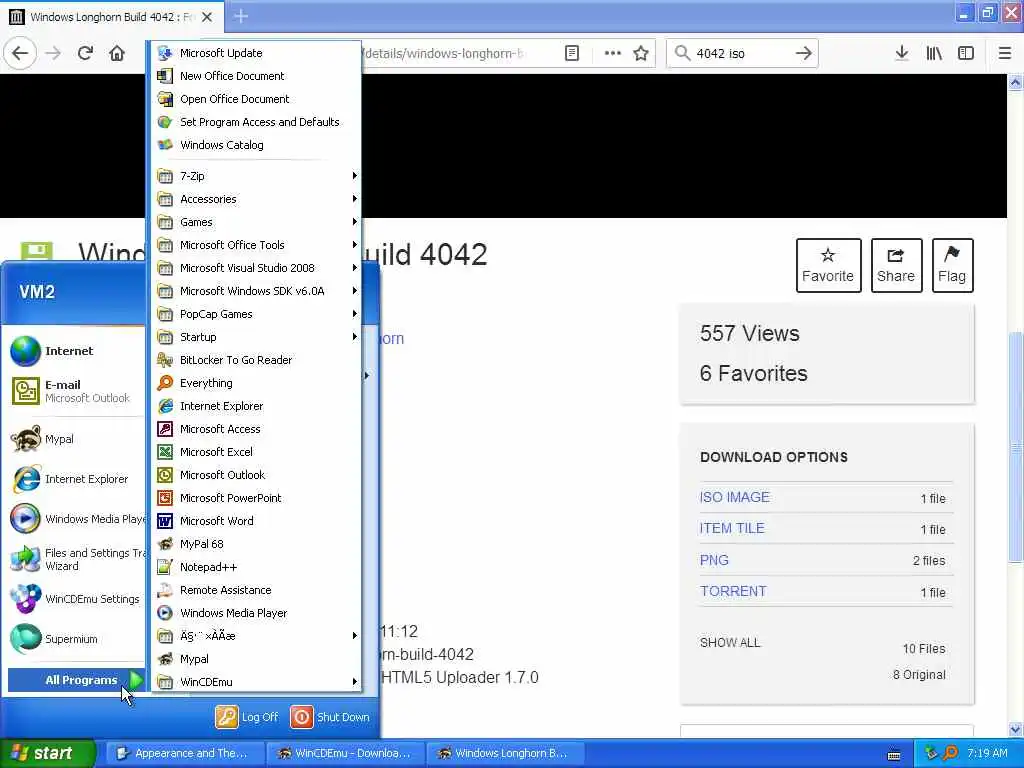
Task: Open the ISO IMAGE download link
Action: pyautogui.click(x=735, y=497)
